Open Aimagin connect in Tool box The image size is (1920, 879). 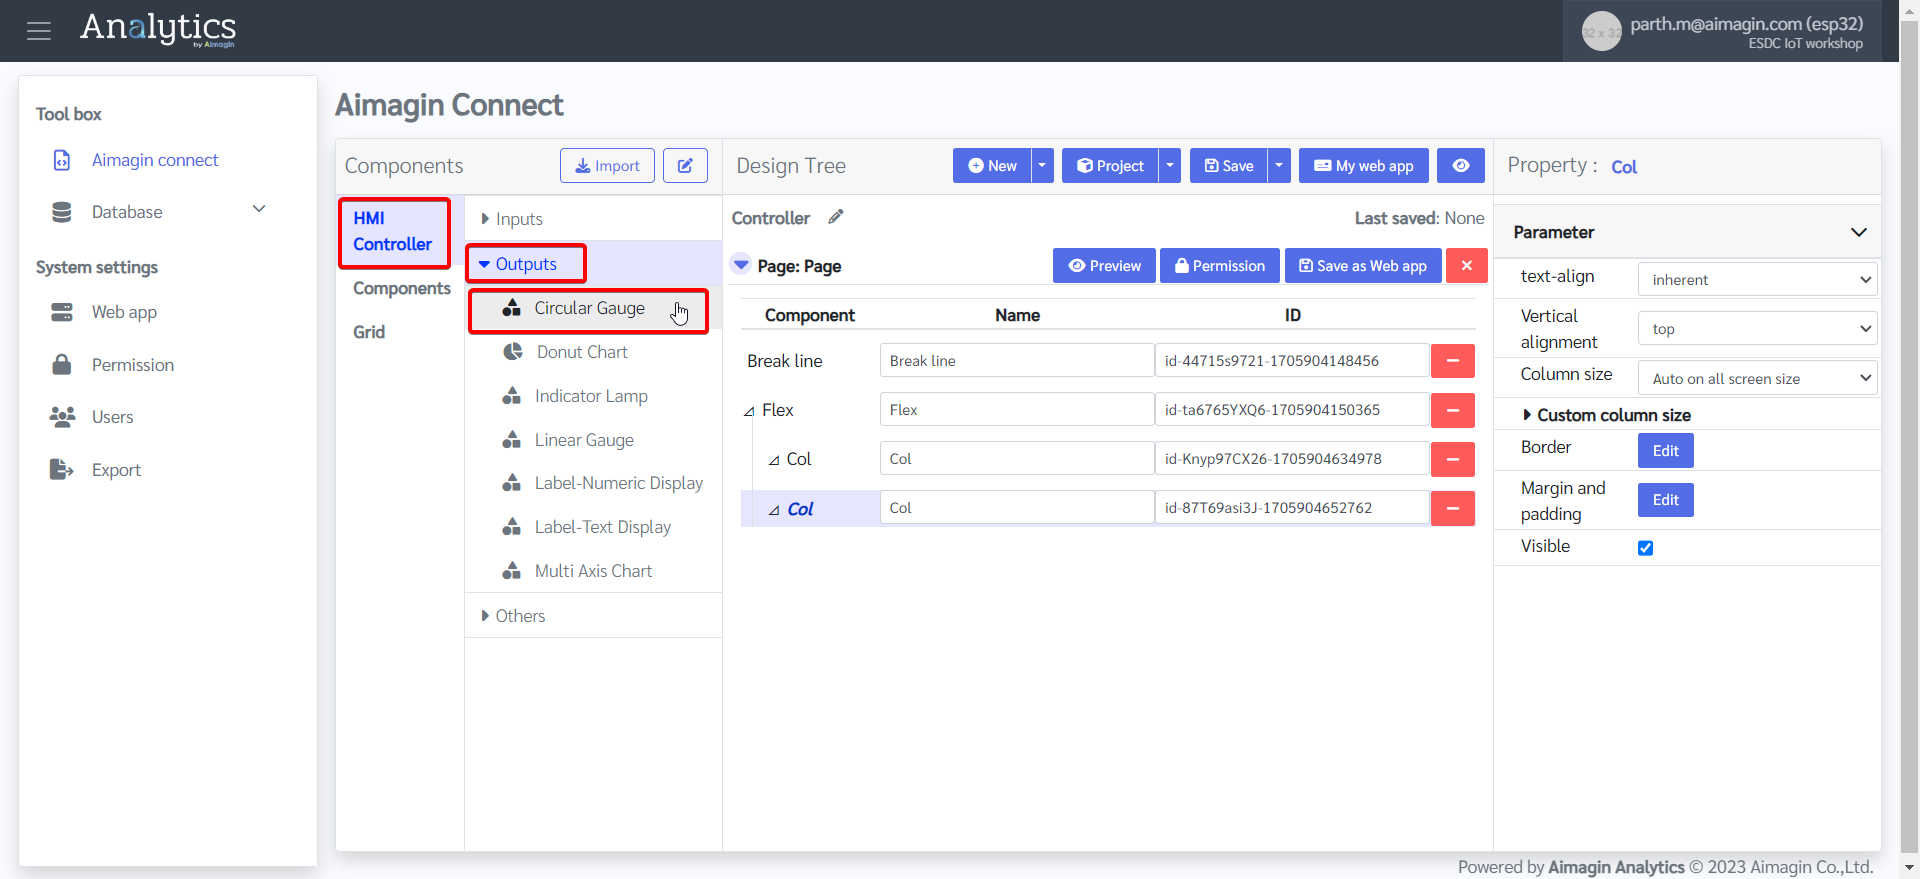pos(155,160)
